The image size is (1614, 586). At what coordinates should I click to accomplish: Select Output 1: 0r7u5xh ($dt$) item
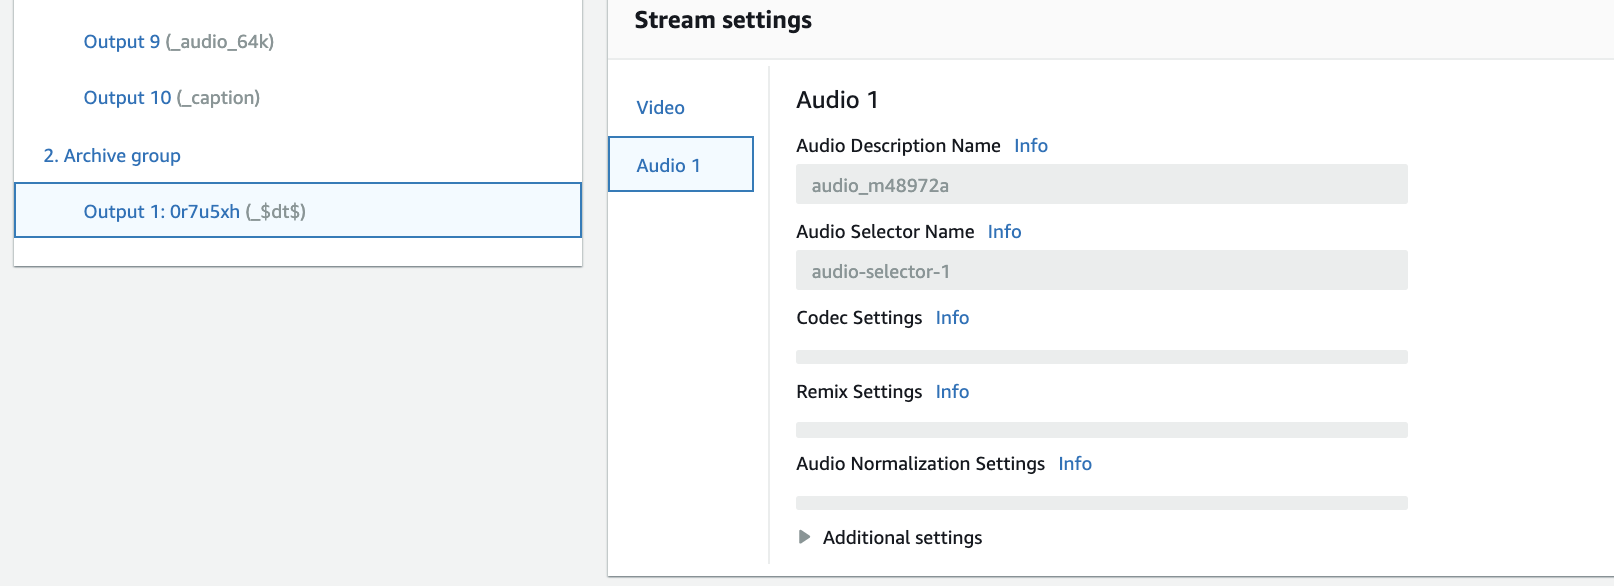pyautogui.click(x=194, y=211)
